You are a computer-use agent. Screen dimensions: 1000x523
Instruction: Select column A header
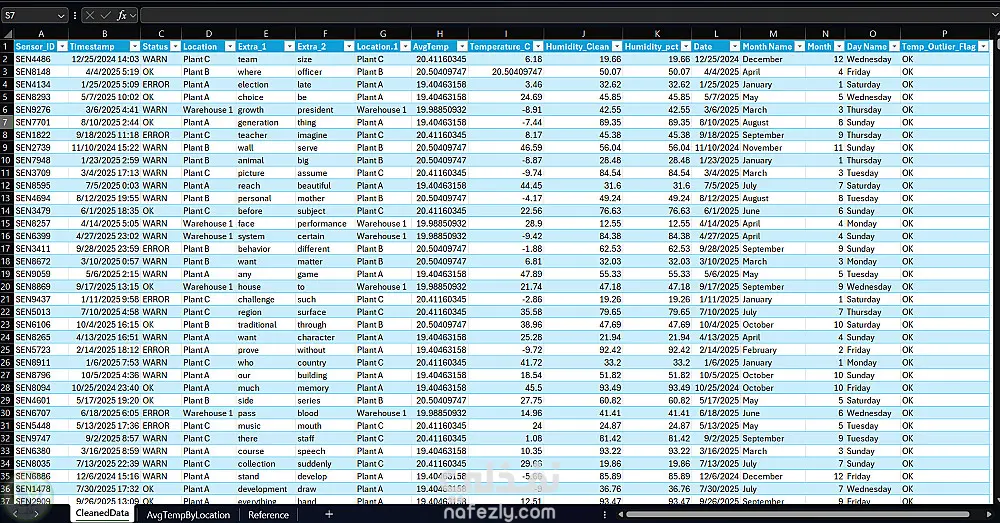[x=41, y=34]
